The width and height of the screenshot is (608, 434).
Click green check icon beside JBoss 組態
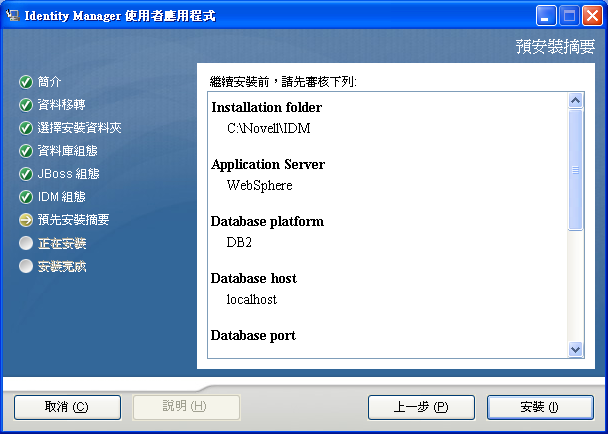tap(26, 174)
